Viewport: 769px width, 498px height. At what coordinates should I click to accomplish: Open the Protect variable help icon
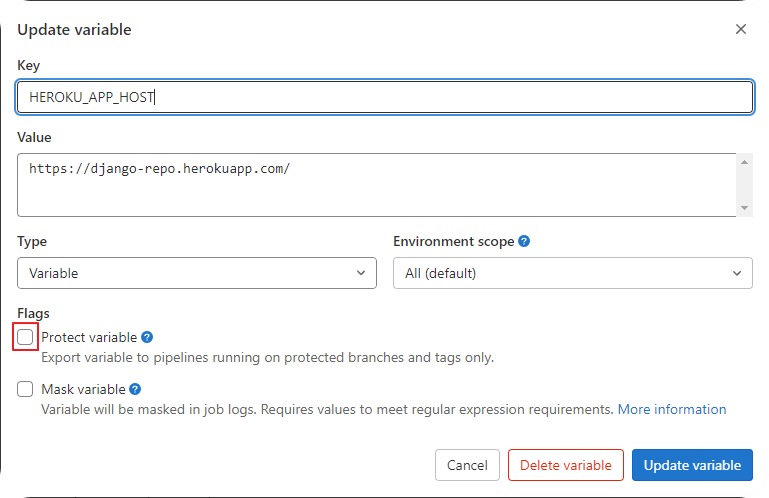(147, 337)
